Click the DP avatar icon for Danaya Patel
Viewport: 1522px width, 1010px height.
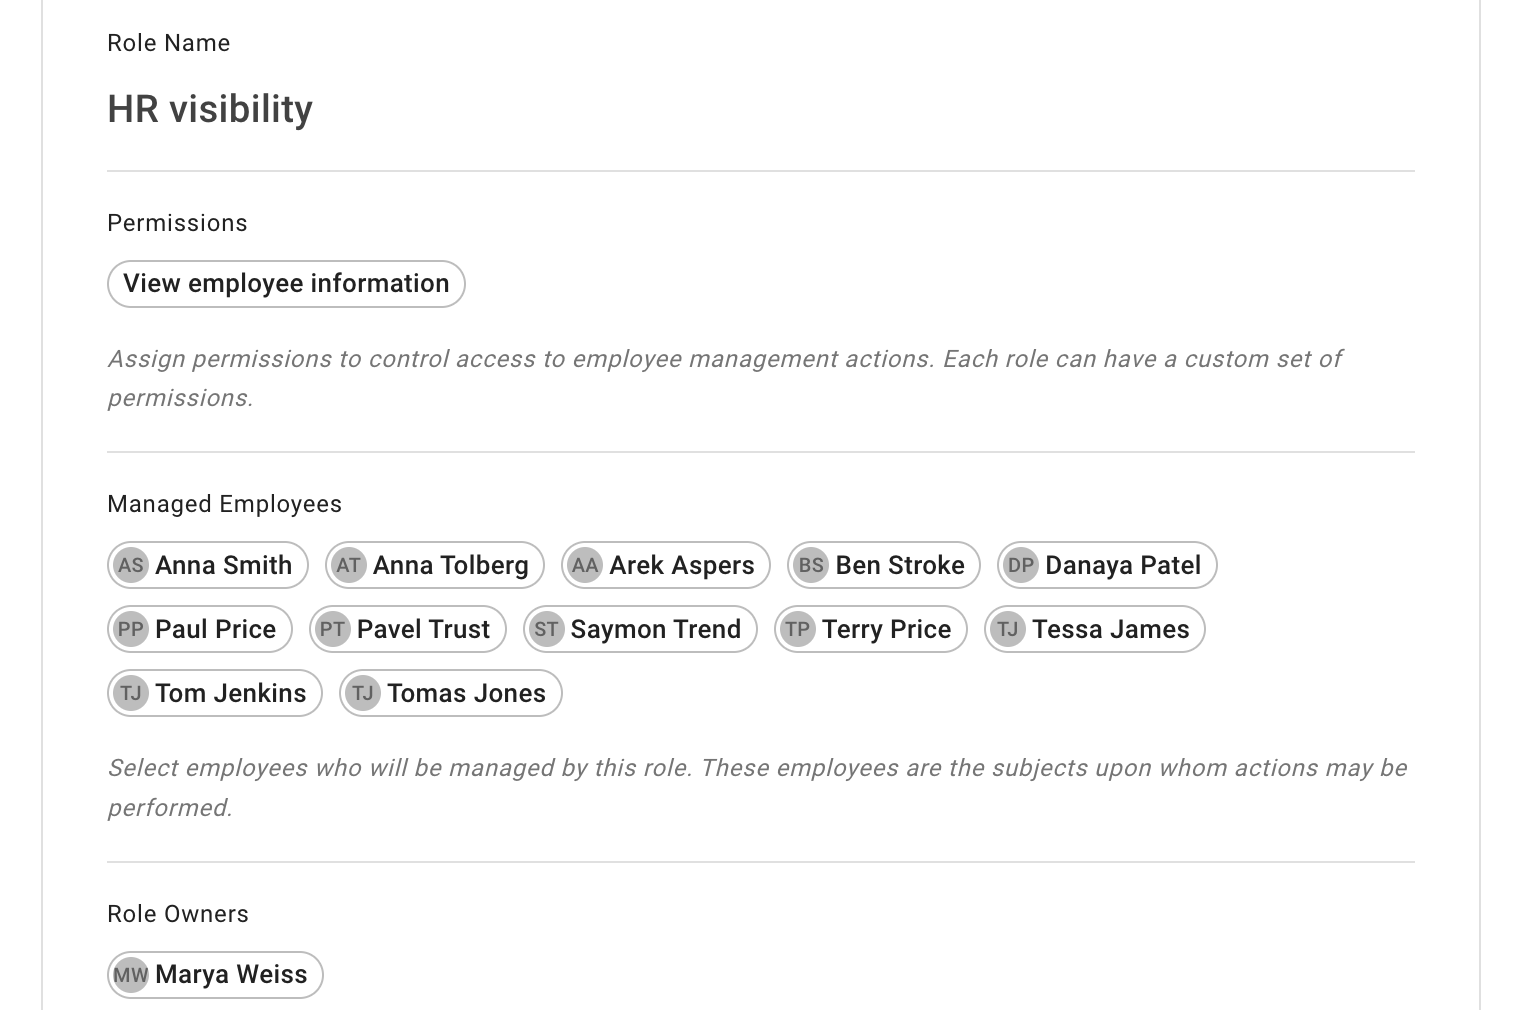point(1021,565)
